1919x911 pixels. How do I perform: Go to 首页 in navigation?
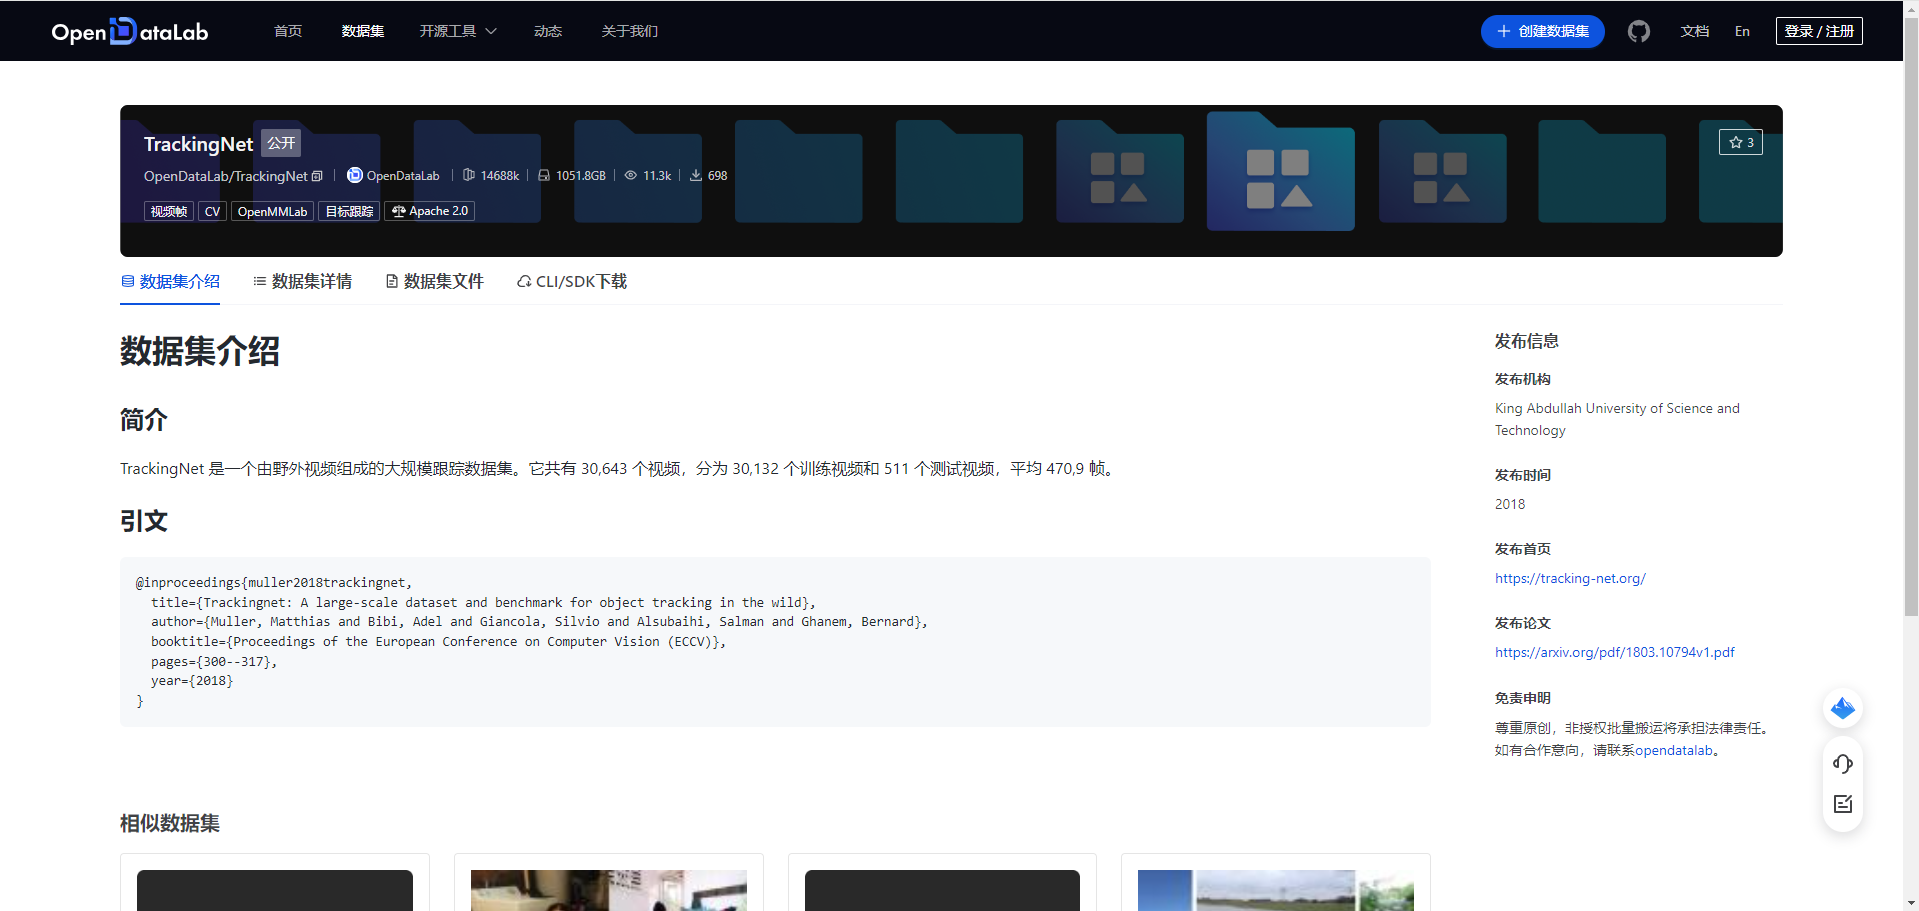pos(288,31)
